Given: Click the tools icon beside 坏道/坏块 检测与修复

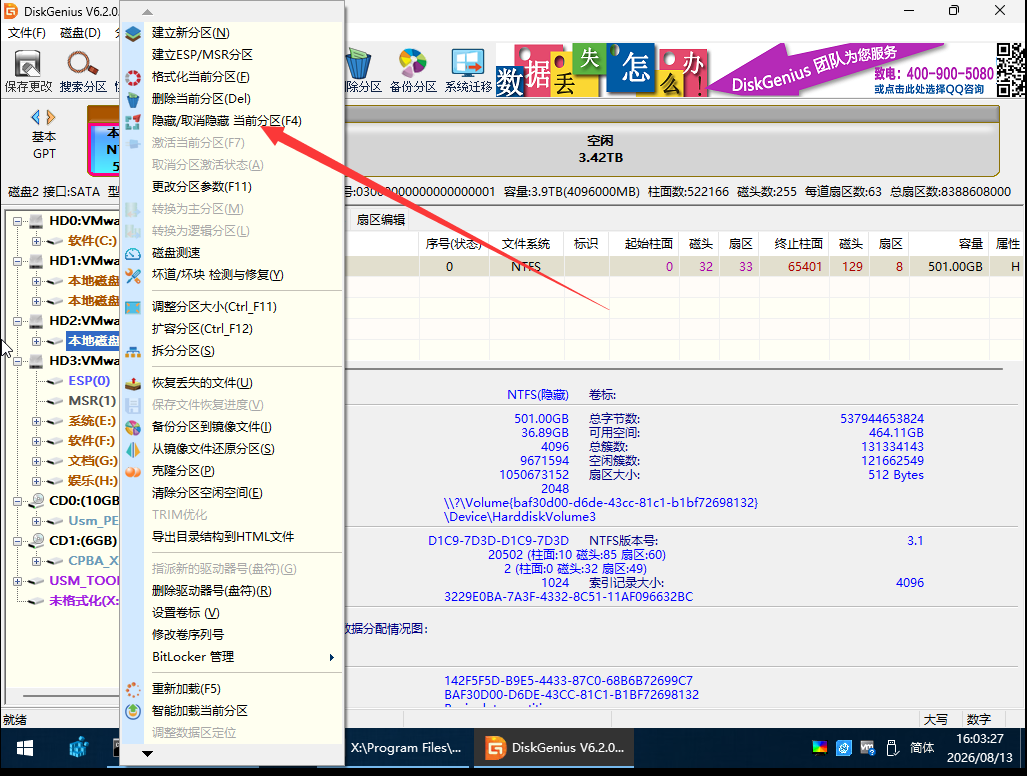Looking at the screenshot, I should pyautogui.click(x=133, y=275).
